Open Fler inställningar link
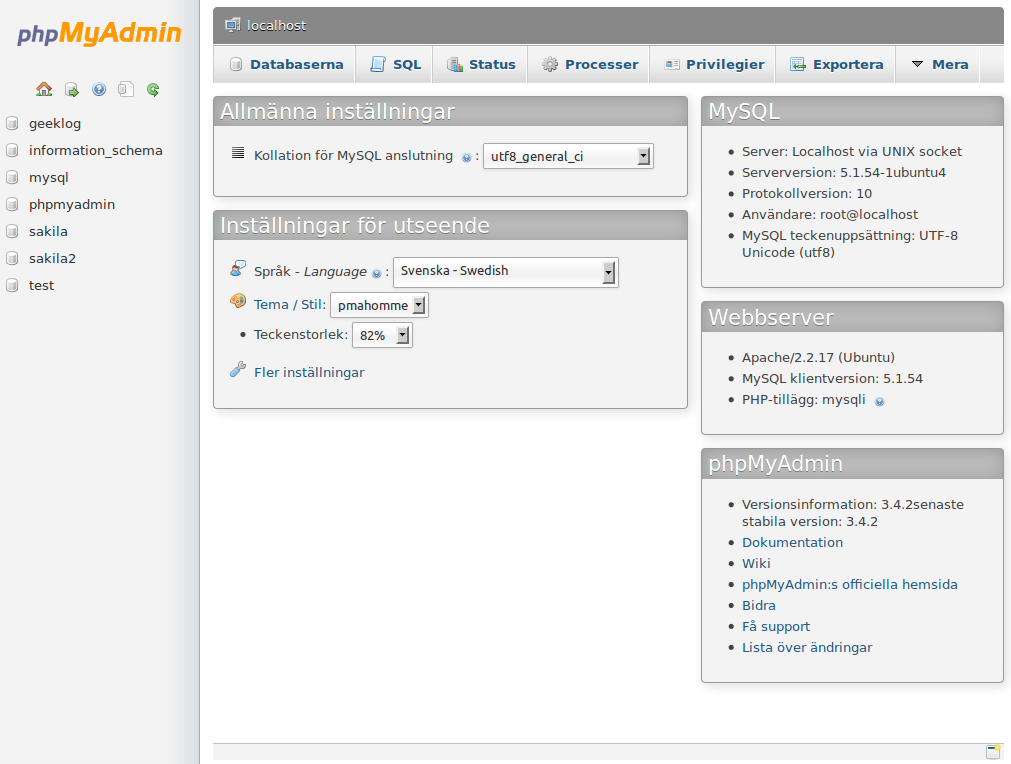This screenshot has height=764, width=1011. [x=309, y=372]
